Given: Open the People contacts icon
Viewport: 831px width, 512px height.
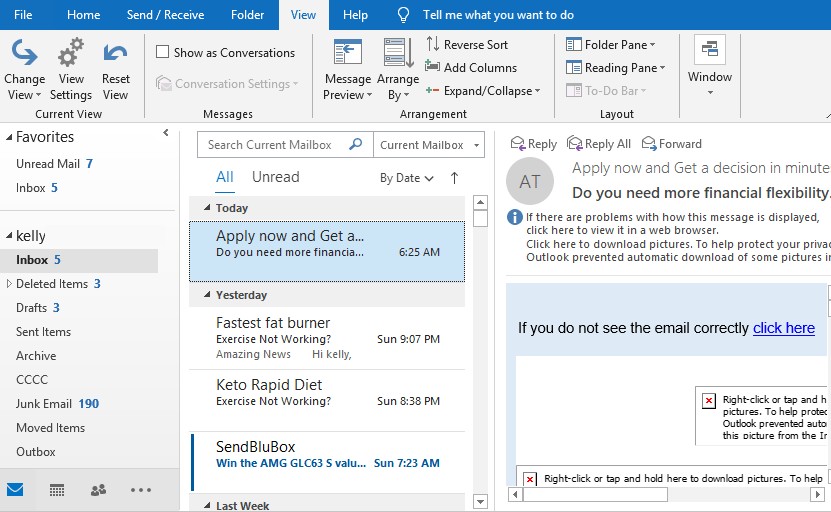Looking at the screenshot, I should (98, 490).
